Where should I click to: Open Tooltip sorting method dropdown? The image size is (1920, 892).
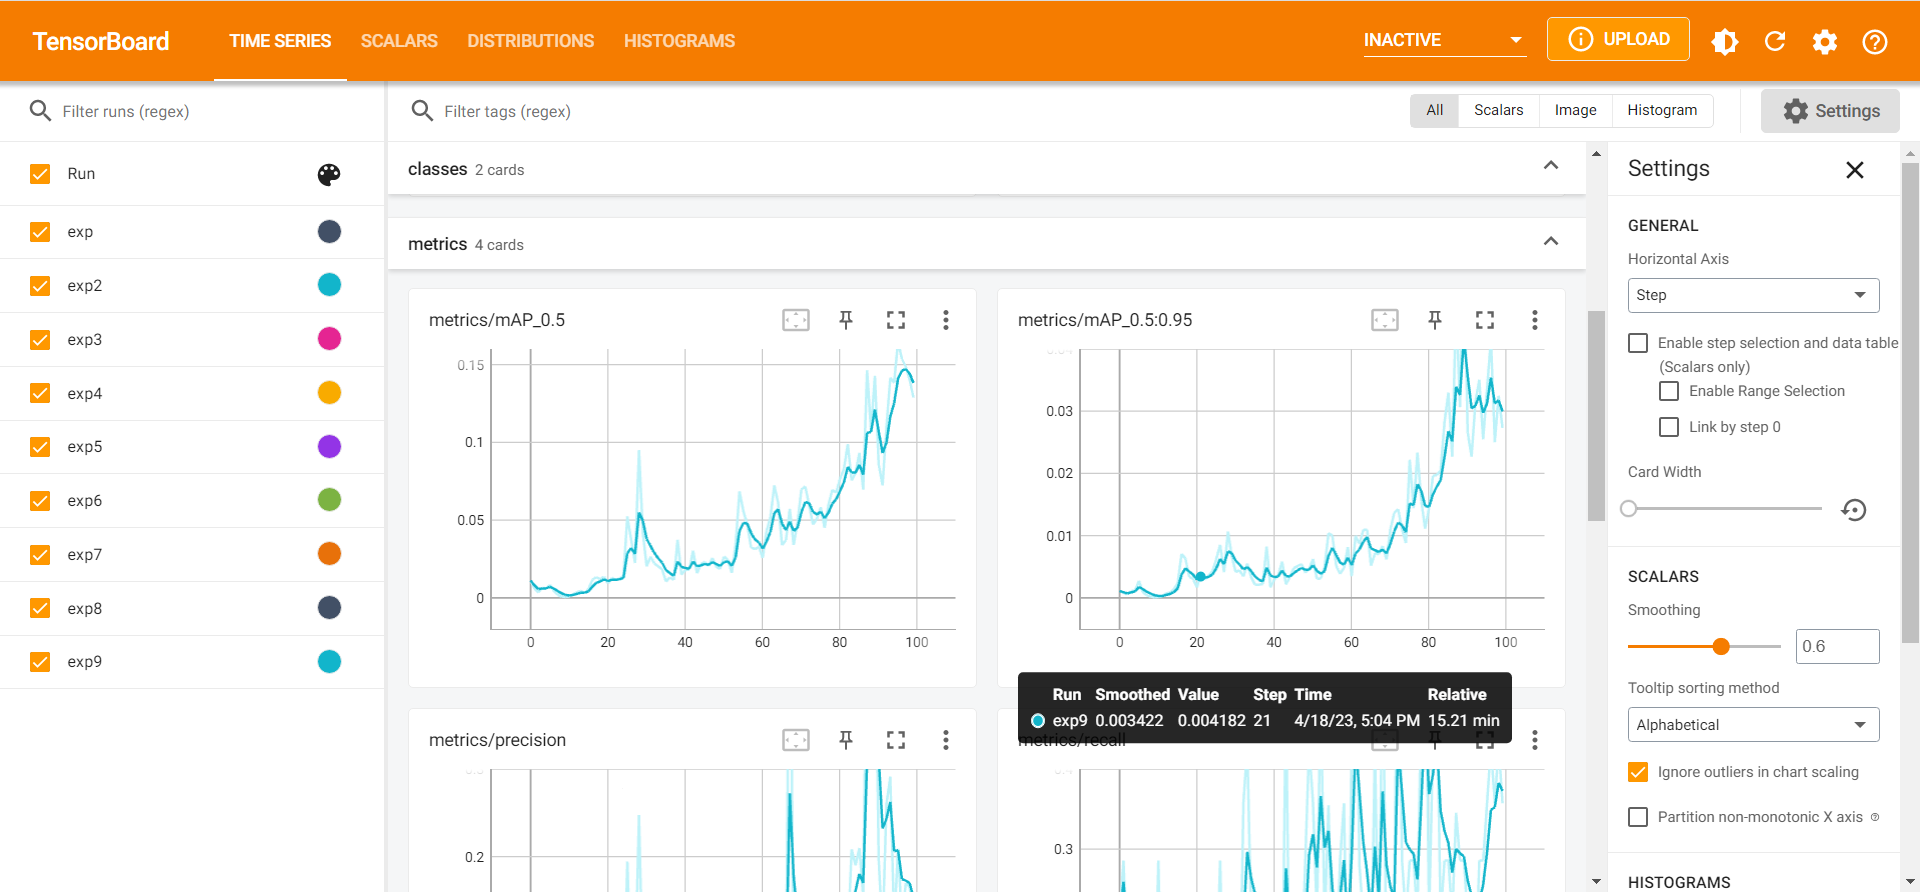[x=1753, y=725]
